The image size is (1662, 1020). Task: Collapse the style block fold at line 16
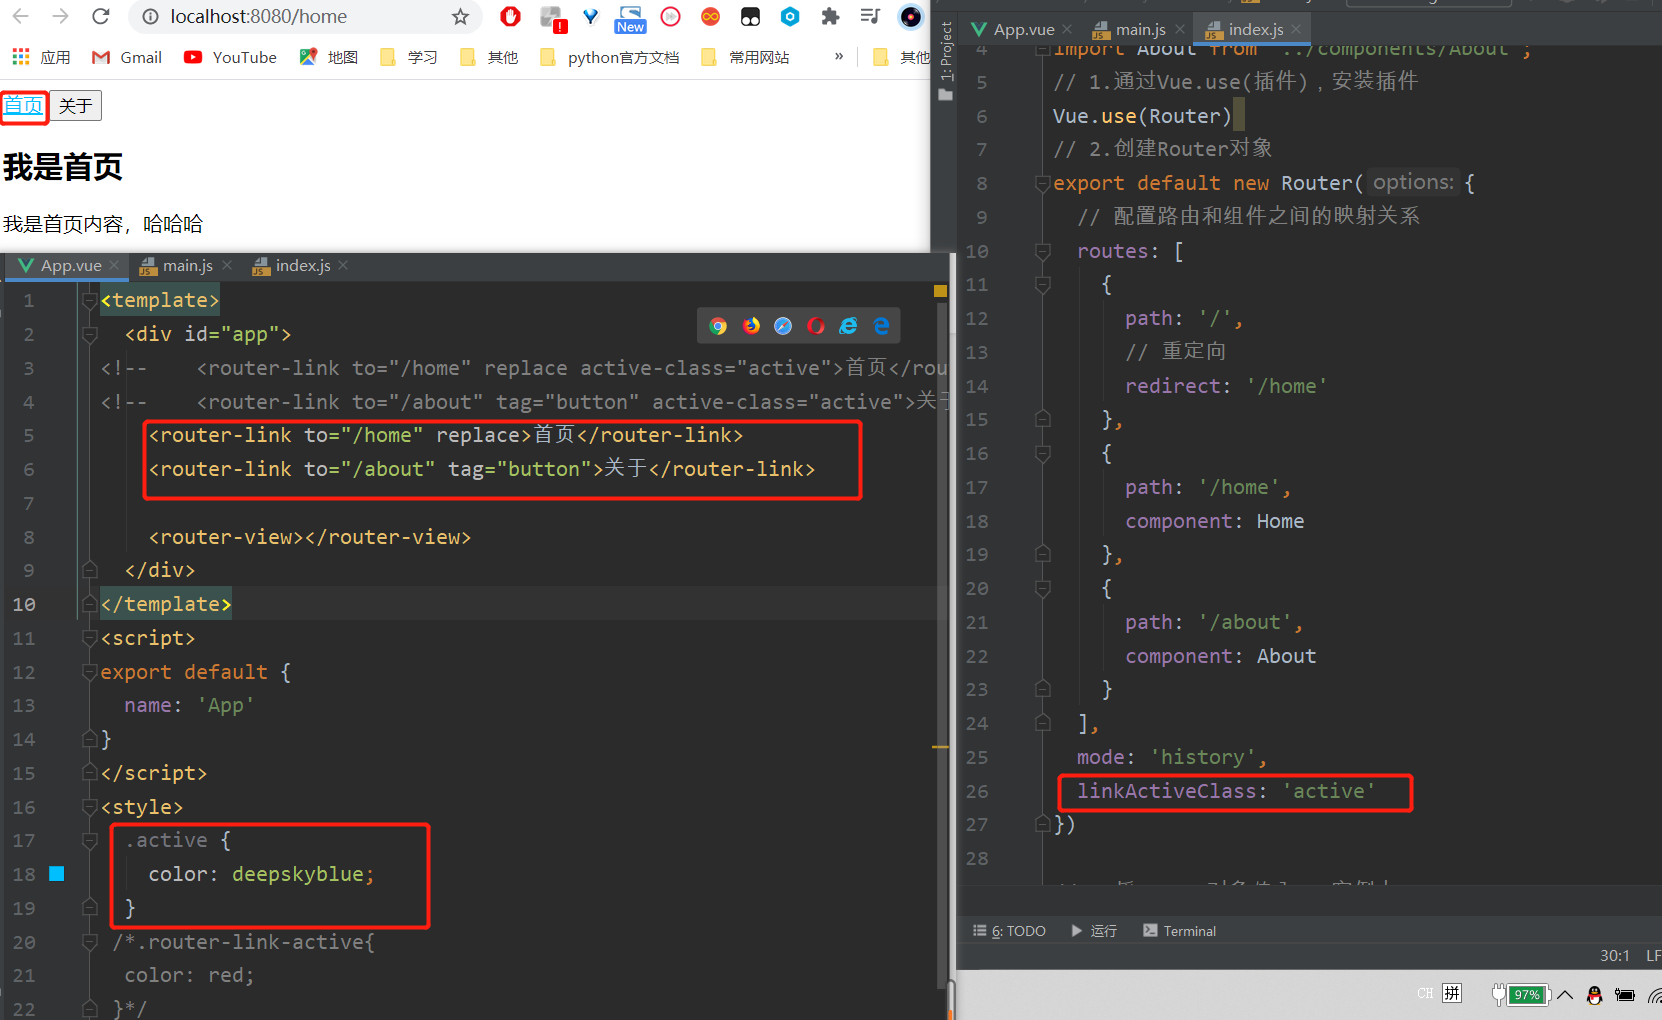90,807
